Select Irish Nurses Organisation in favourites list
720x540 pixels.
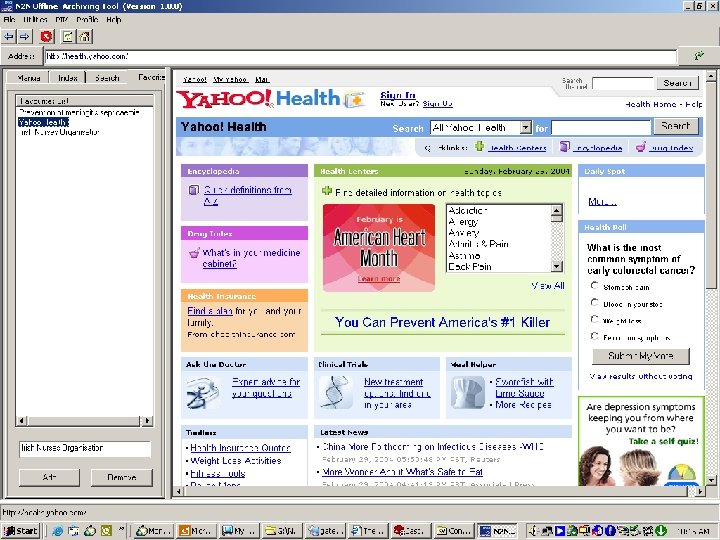pyautogui.click(x=60, y=132)
